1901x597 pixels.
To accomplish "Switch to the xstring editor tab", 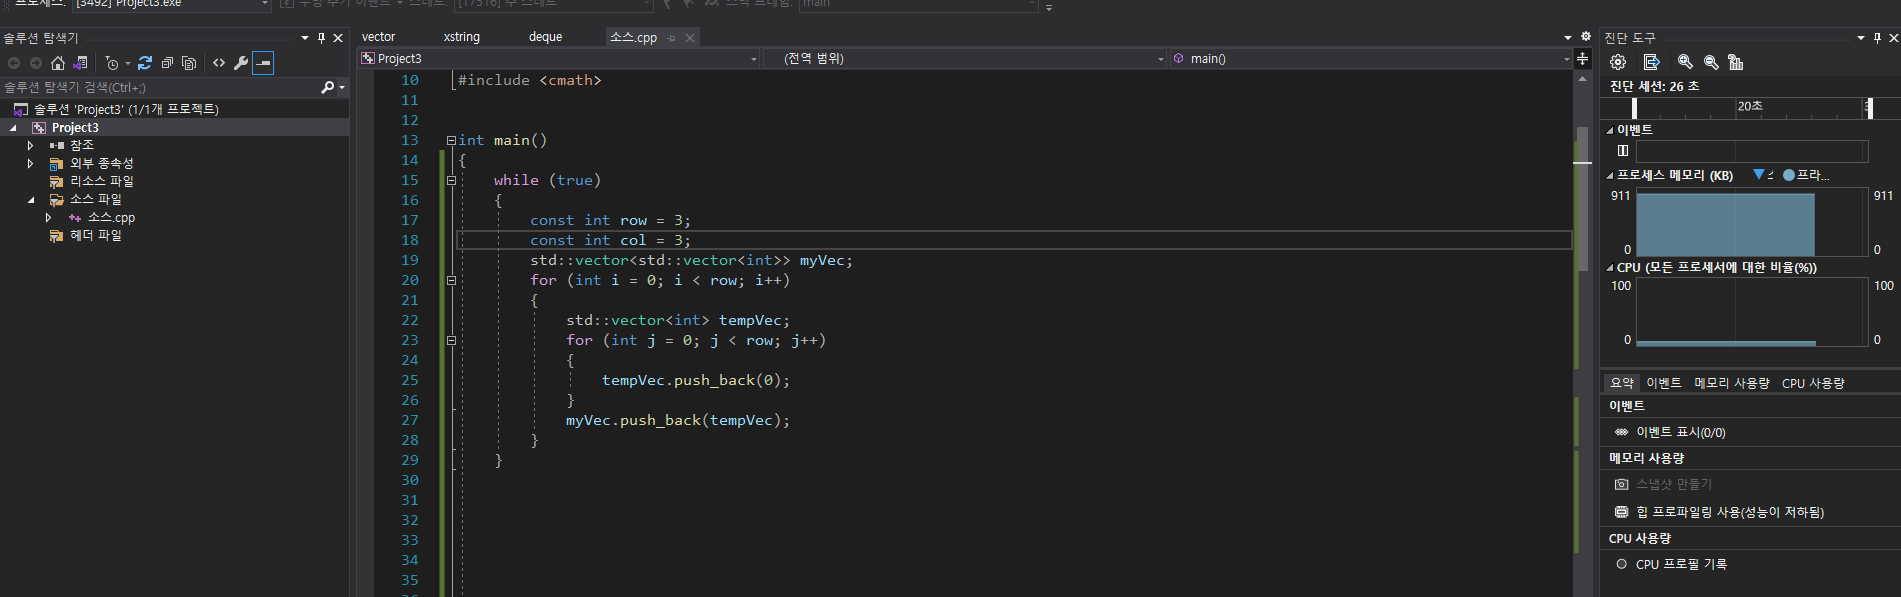I will (462, 37).
